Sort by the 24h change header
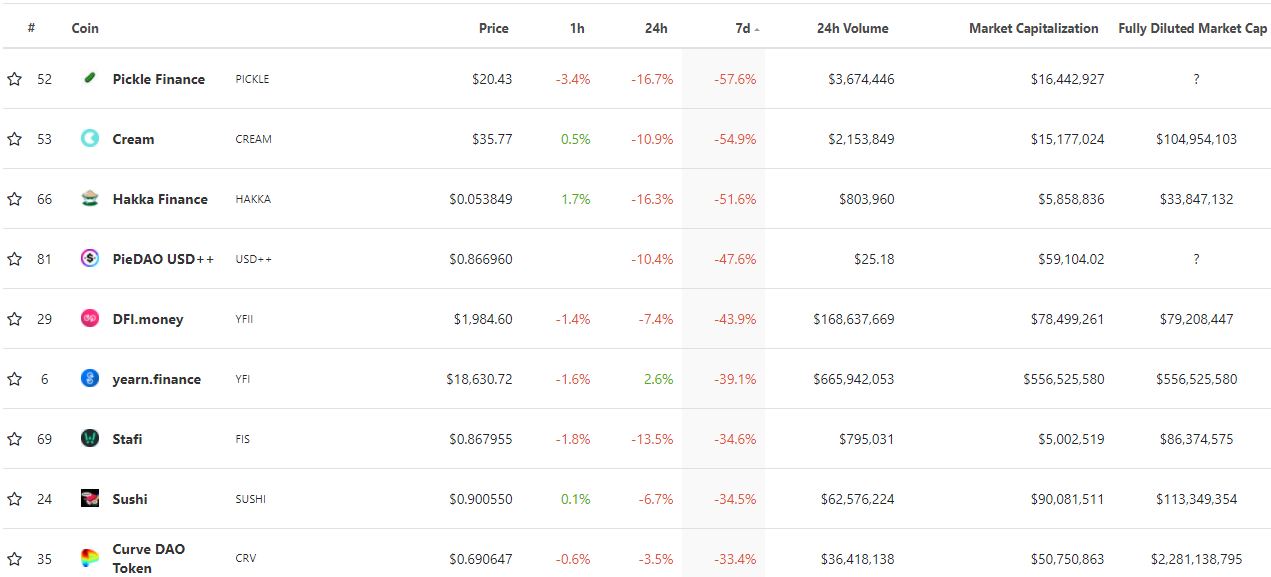Screen dimensions: 1271x577 click(656, 28)
